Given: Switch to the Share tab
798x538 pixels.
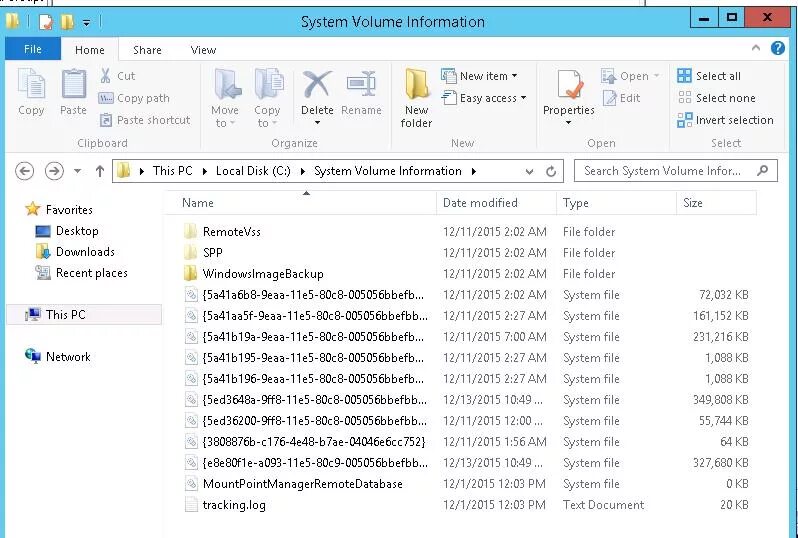Looking at the screenshot, I should click(x=147, y=50).
